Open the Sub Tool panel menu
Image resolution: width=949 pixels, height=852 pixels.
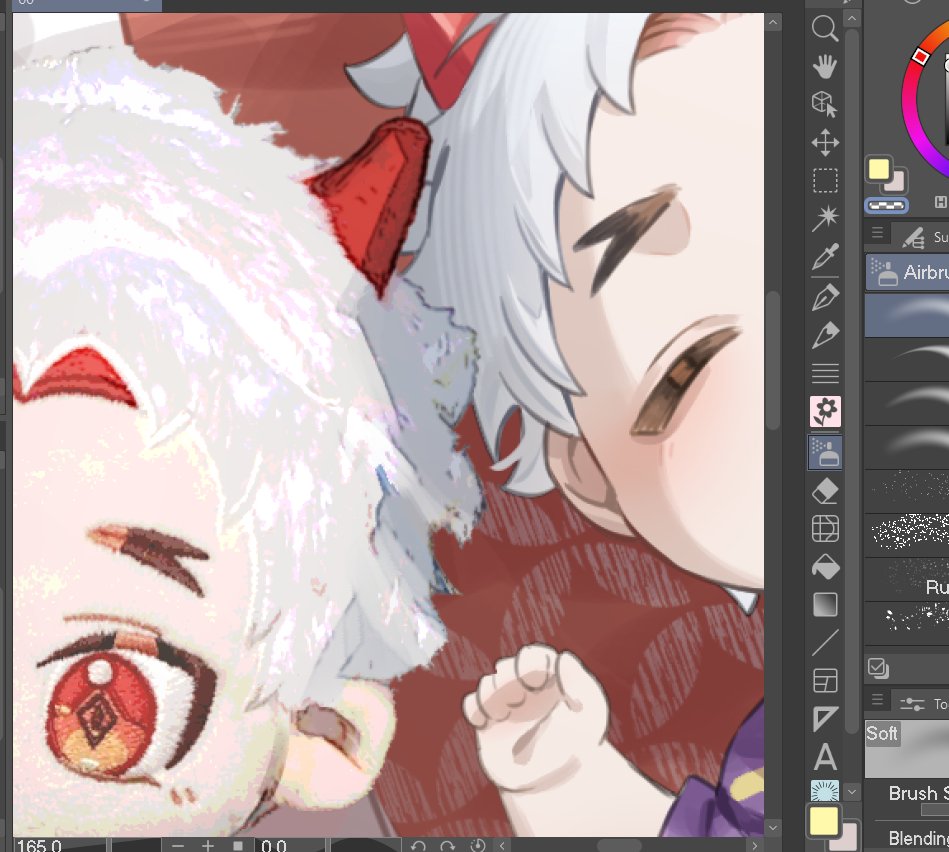click(877, 233)
